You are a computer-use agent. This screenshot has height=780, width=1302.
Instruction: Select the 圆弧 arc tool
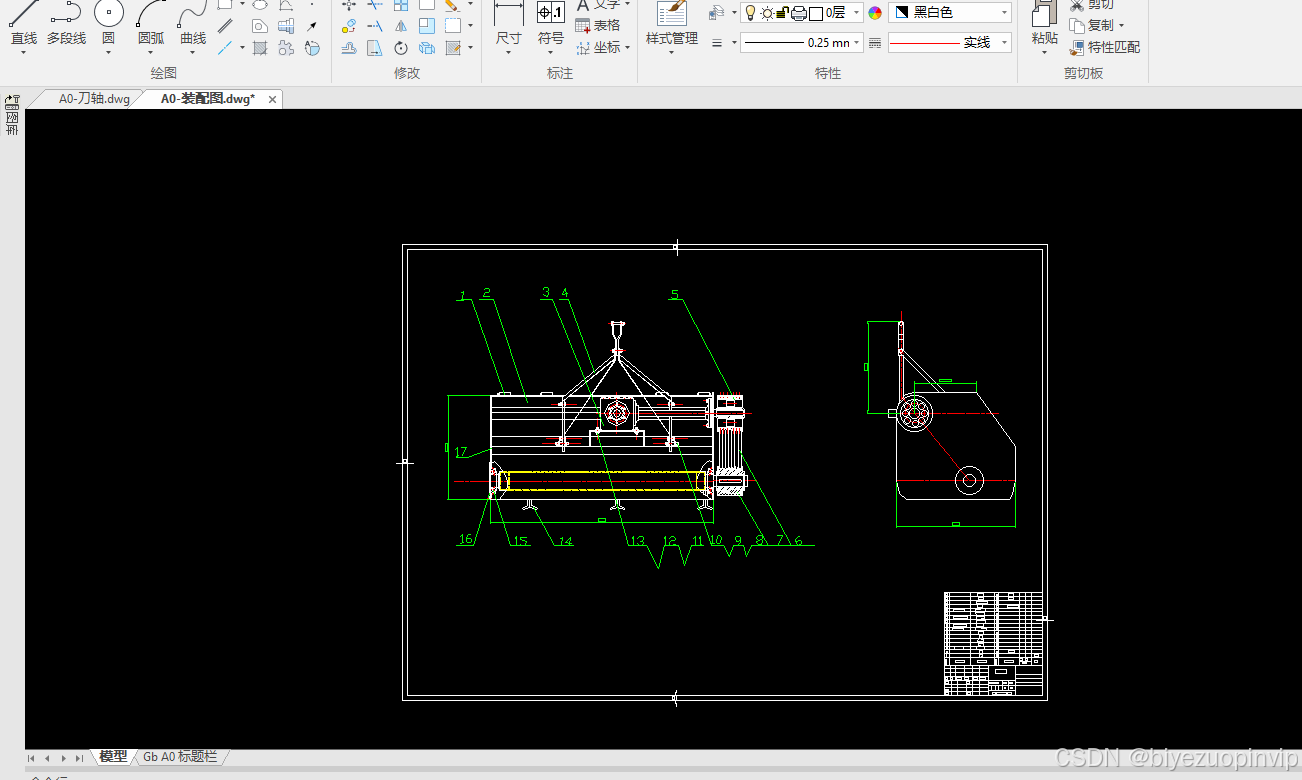tap(151, 24)
